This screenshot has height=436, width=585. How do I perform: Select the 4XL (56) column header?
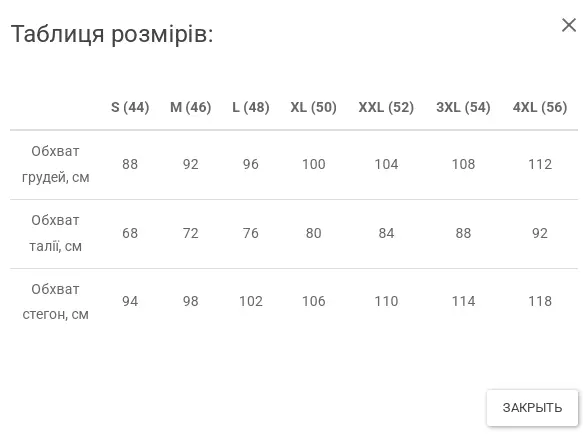(x=540, y=107)
